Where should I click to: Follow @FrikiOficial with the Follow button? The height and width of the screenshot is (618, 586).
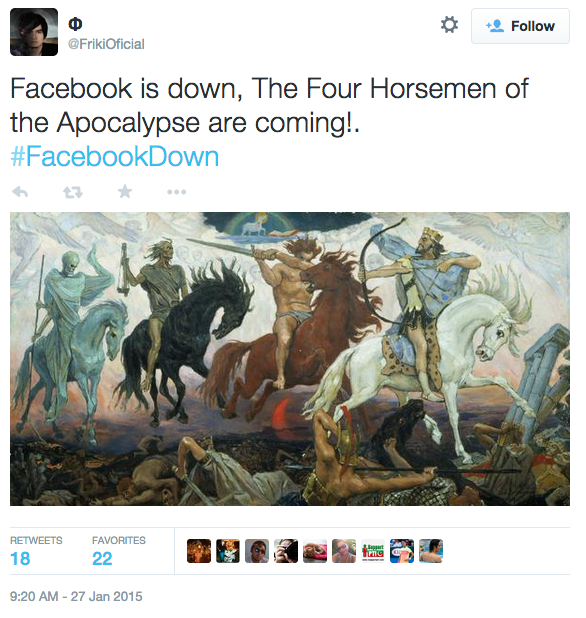[520, 26]
